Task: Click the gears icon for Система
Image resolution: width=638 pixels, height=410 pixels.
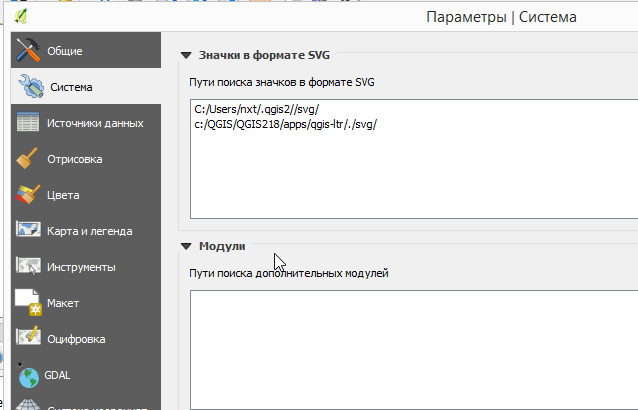Action: (x=28, y=86)
